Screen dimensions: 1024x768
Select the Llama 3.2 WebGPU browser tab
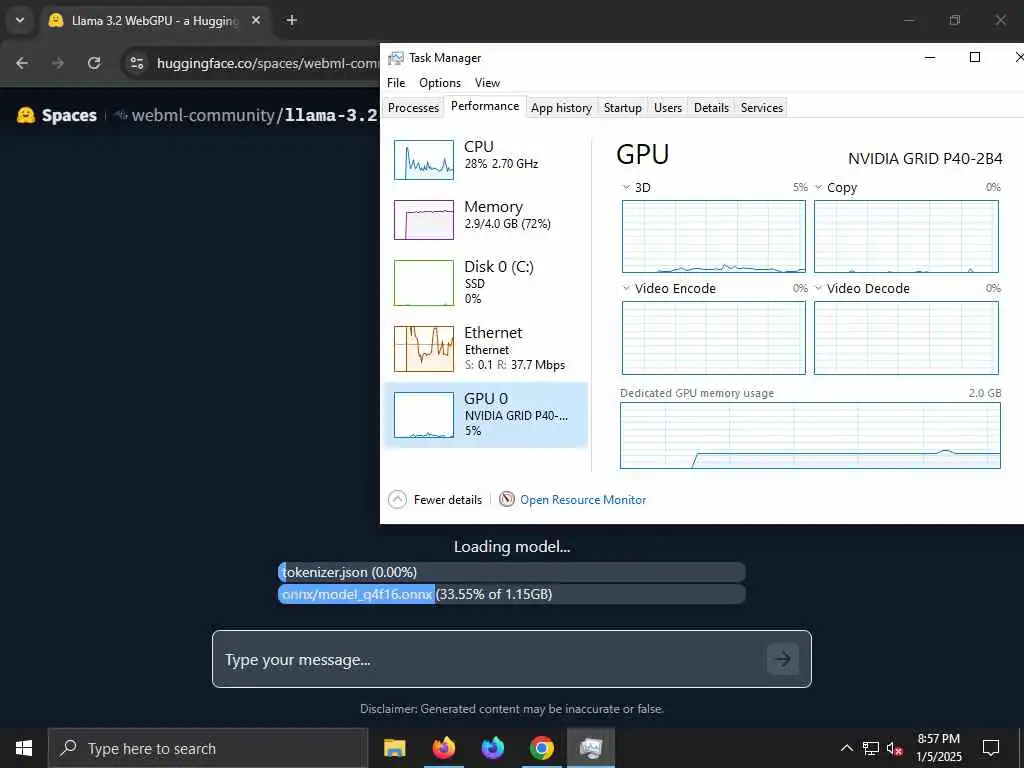coord(155,20)
